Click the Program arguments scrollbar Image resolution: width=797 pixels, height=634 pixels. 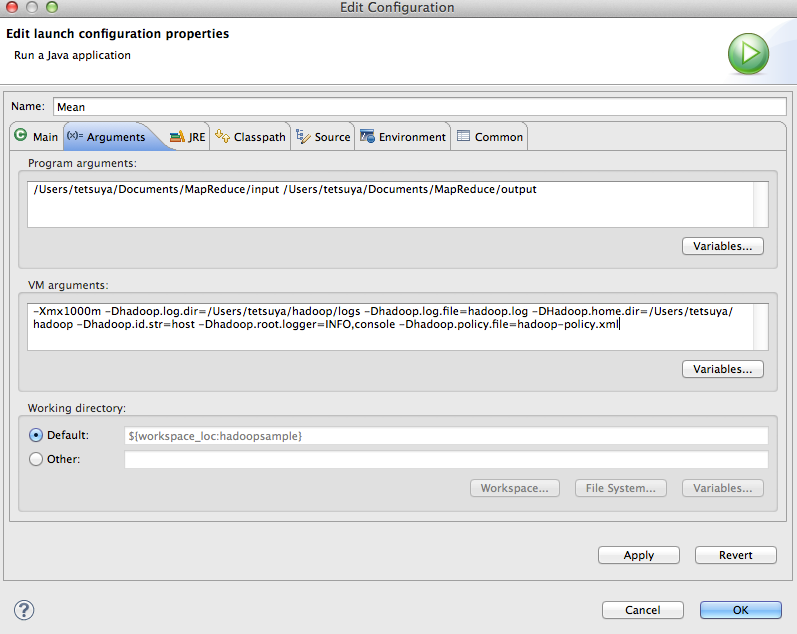(760, 204)
